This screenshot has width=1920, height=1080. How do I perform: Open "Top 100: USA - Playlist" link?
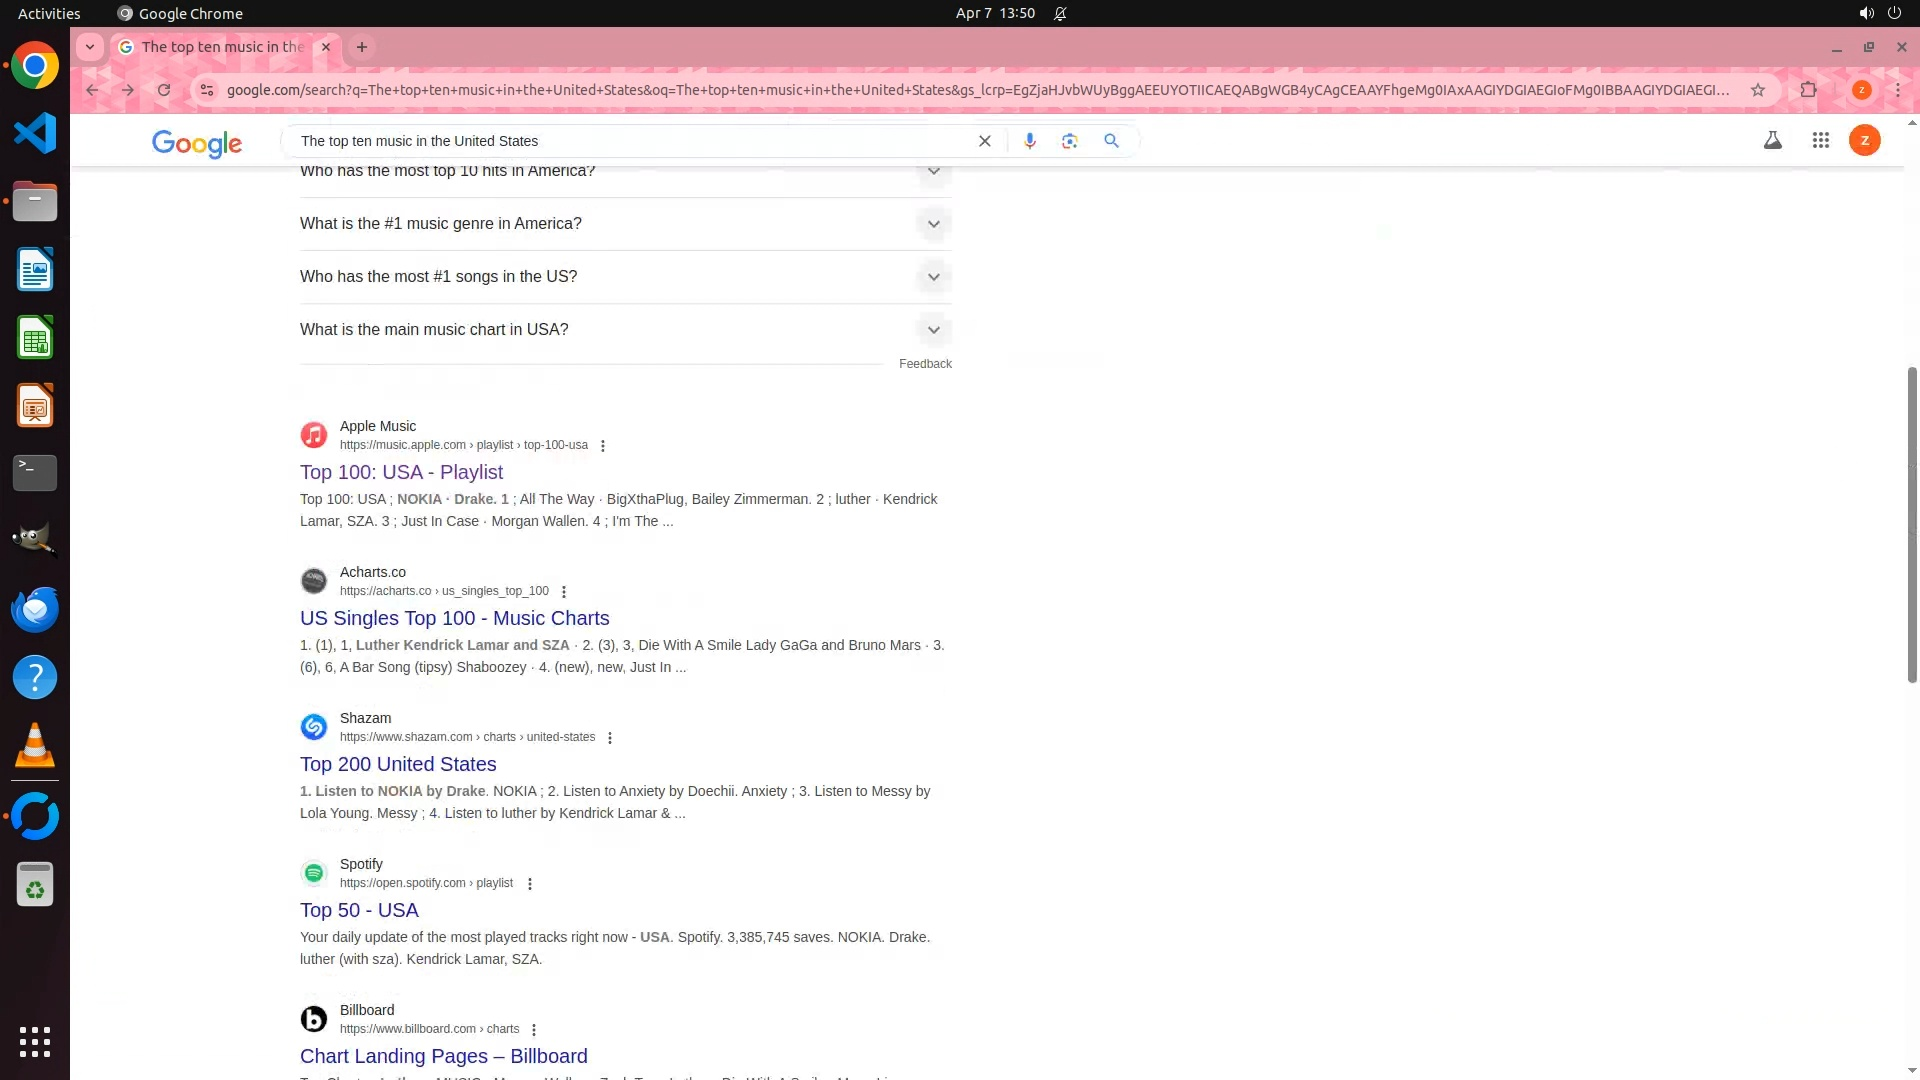tap(401, 472)
